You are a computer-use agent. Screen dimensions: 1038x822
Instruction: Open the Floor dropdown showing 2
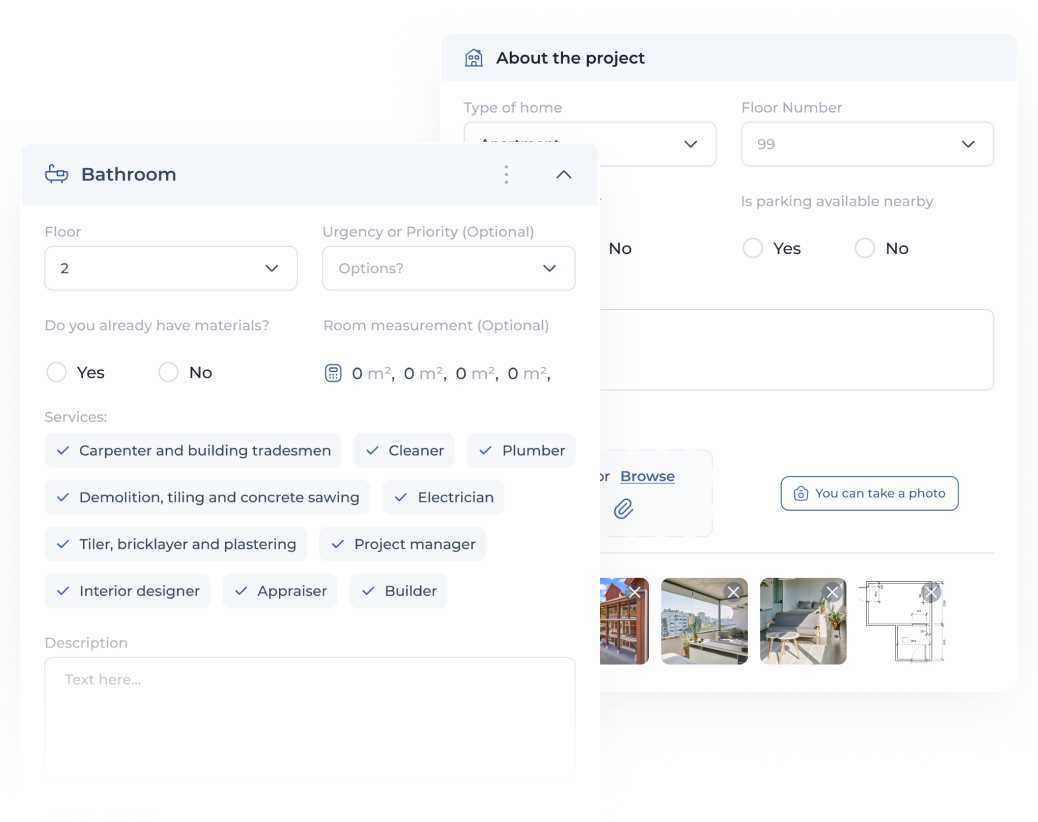171,268
